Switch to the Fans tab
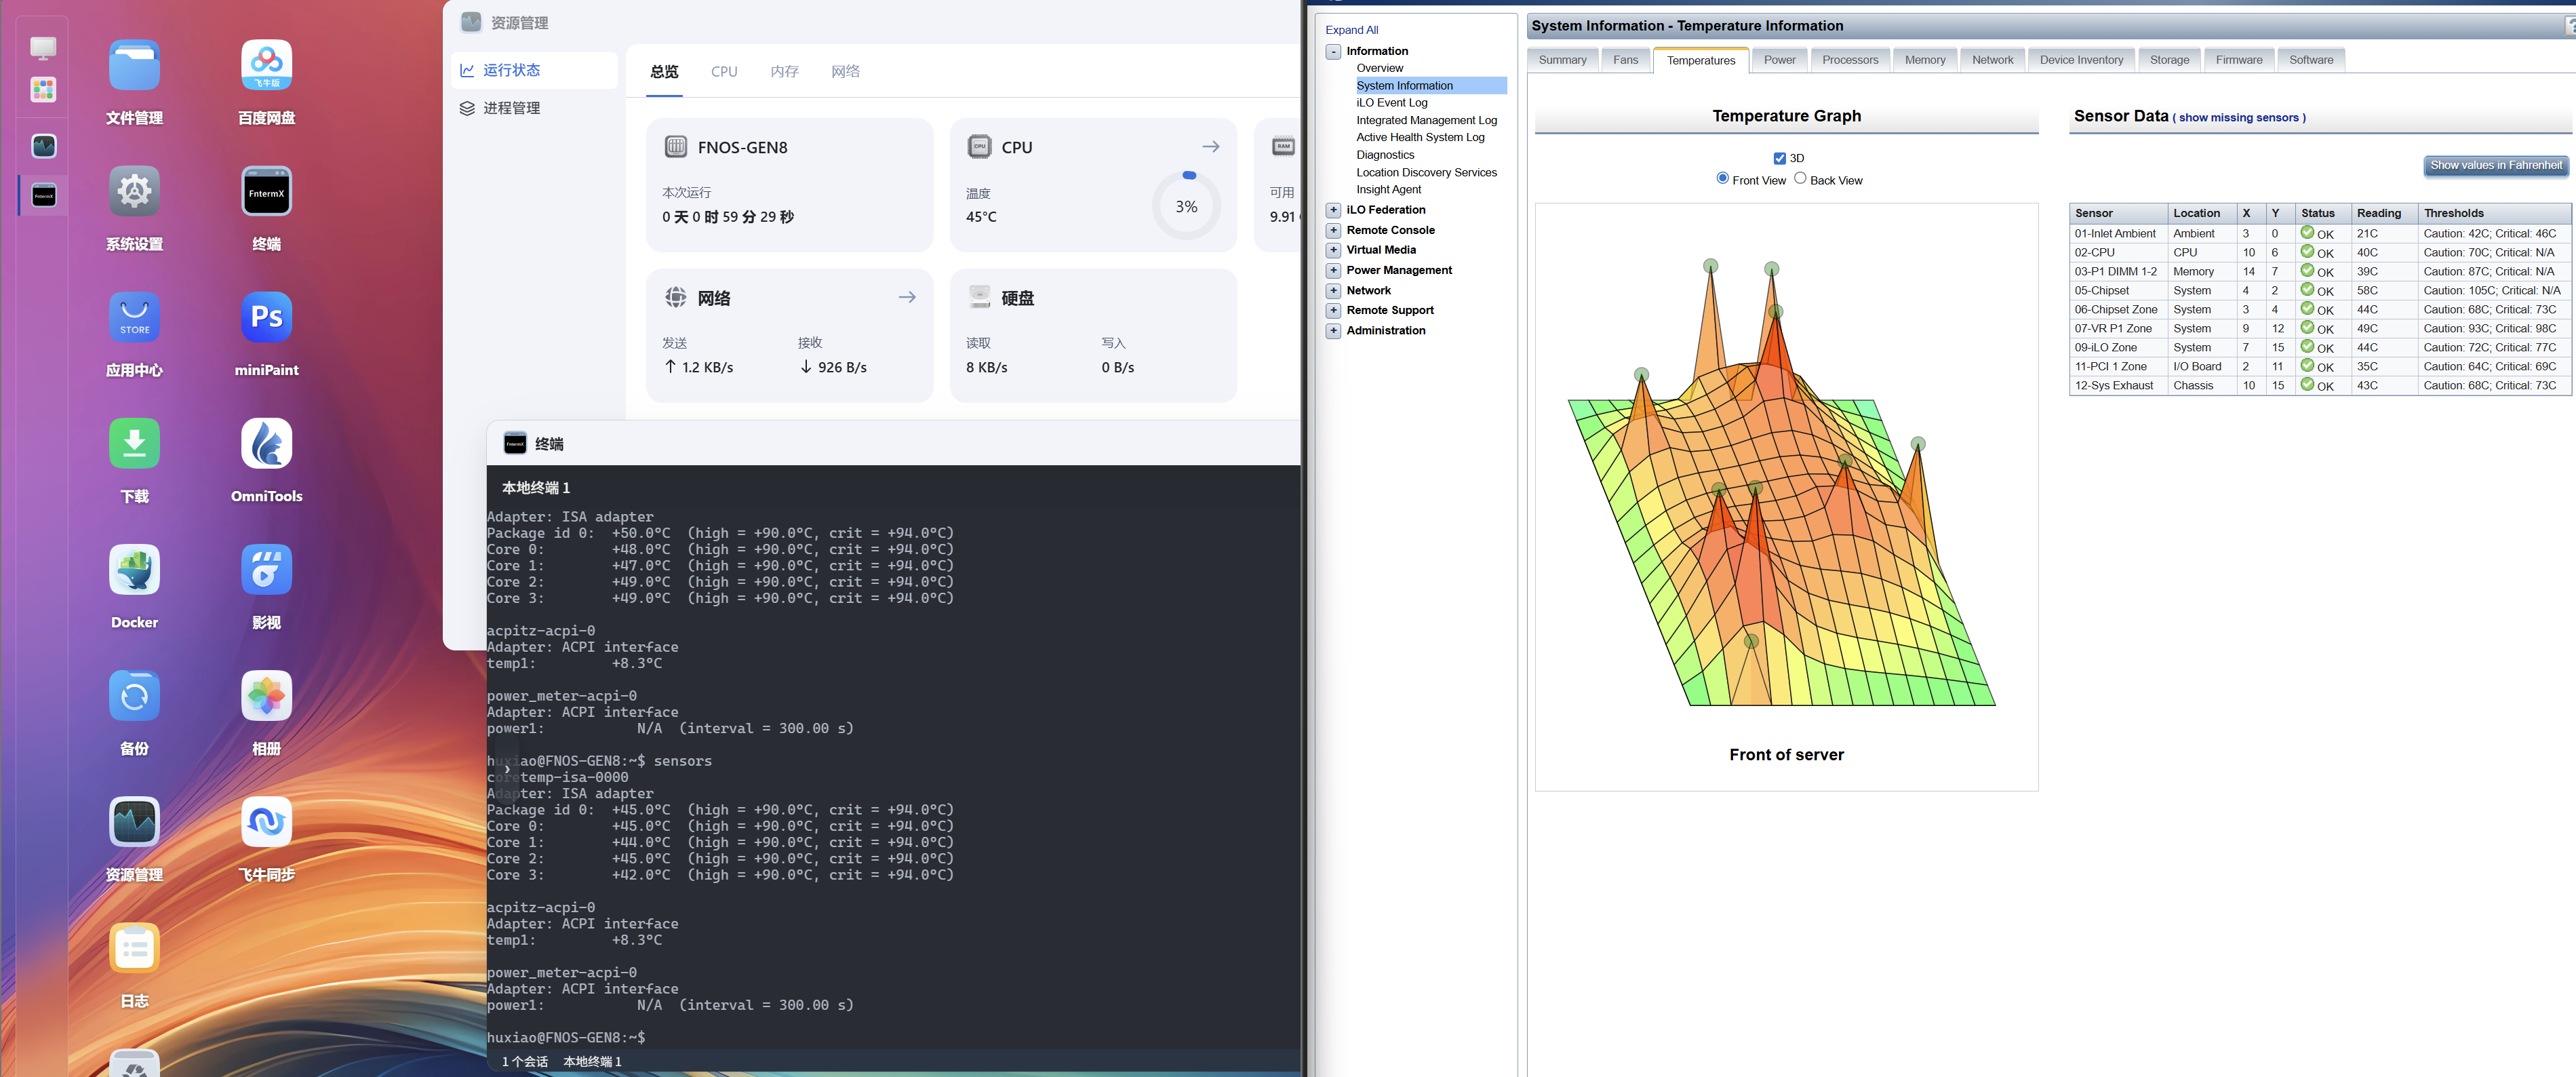 click(x=1625, y=60)
